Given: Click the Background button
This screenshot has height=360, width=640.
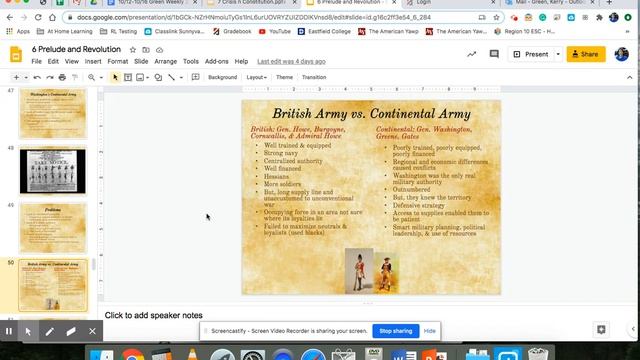Looking at the screenshot, I should tap(222, 77).
